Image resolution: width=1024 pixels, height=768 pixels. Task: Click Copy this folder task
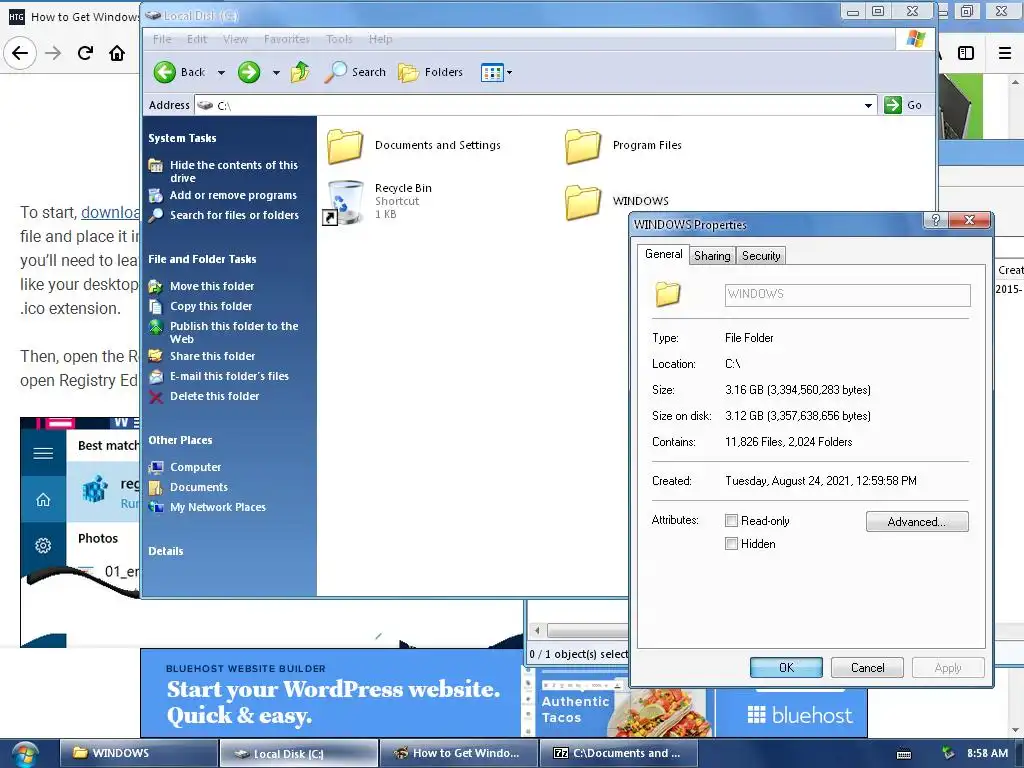211,306
